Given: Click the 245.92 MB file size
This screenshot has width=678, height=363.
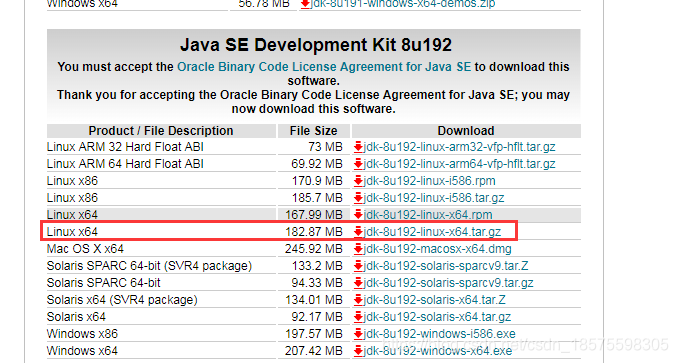Looking at the screenshot, I should (313, 249).
